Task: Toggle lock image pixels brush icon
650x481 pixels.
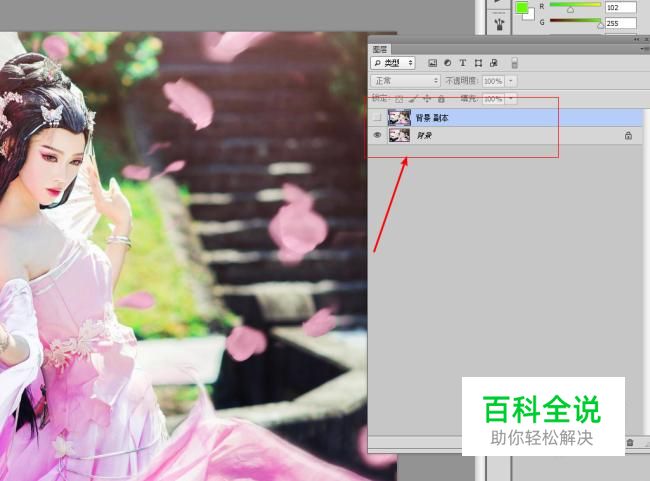Action: (413, 99)
